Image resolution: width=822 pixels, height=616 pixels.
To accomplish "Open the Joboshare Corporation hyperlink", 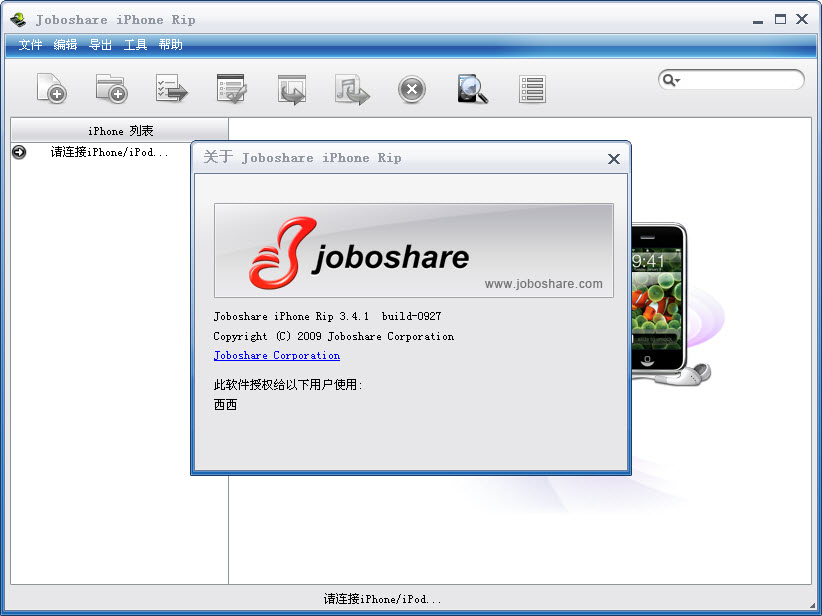I will point(277,355).
